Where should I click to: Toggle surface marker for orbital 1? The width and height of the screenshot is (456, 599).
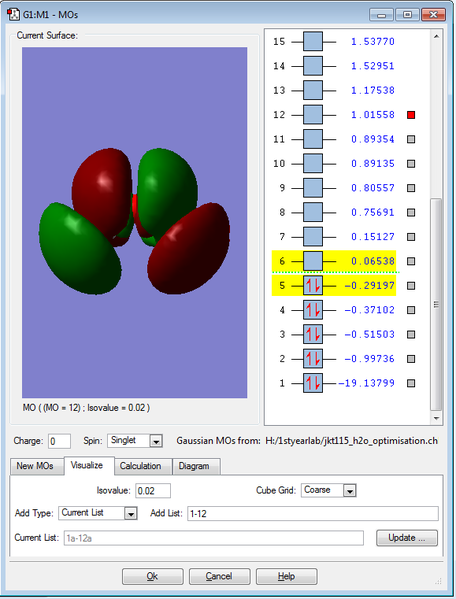(411, 383)
